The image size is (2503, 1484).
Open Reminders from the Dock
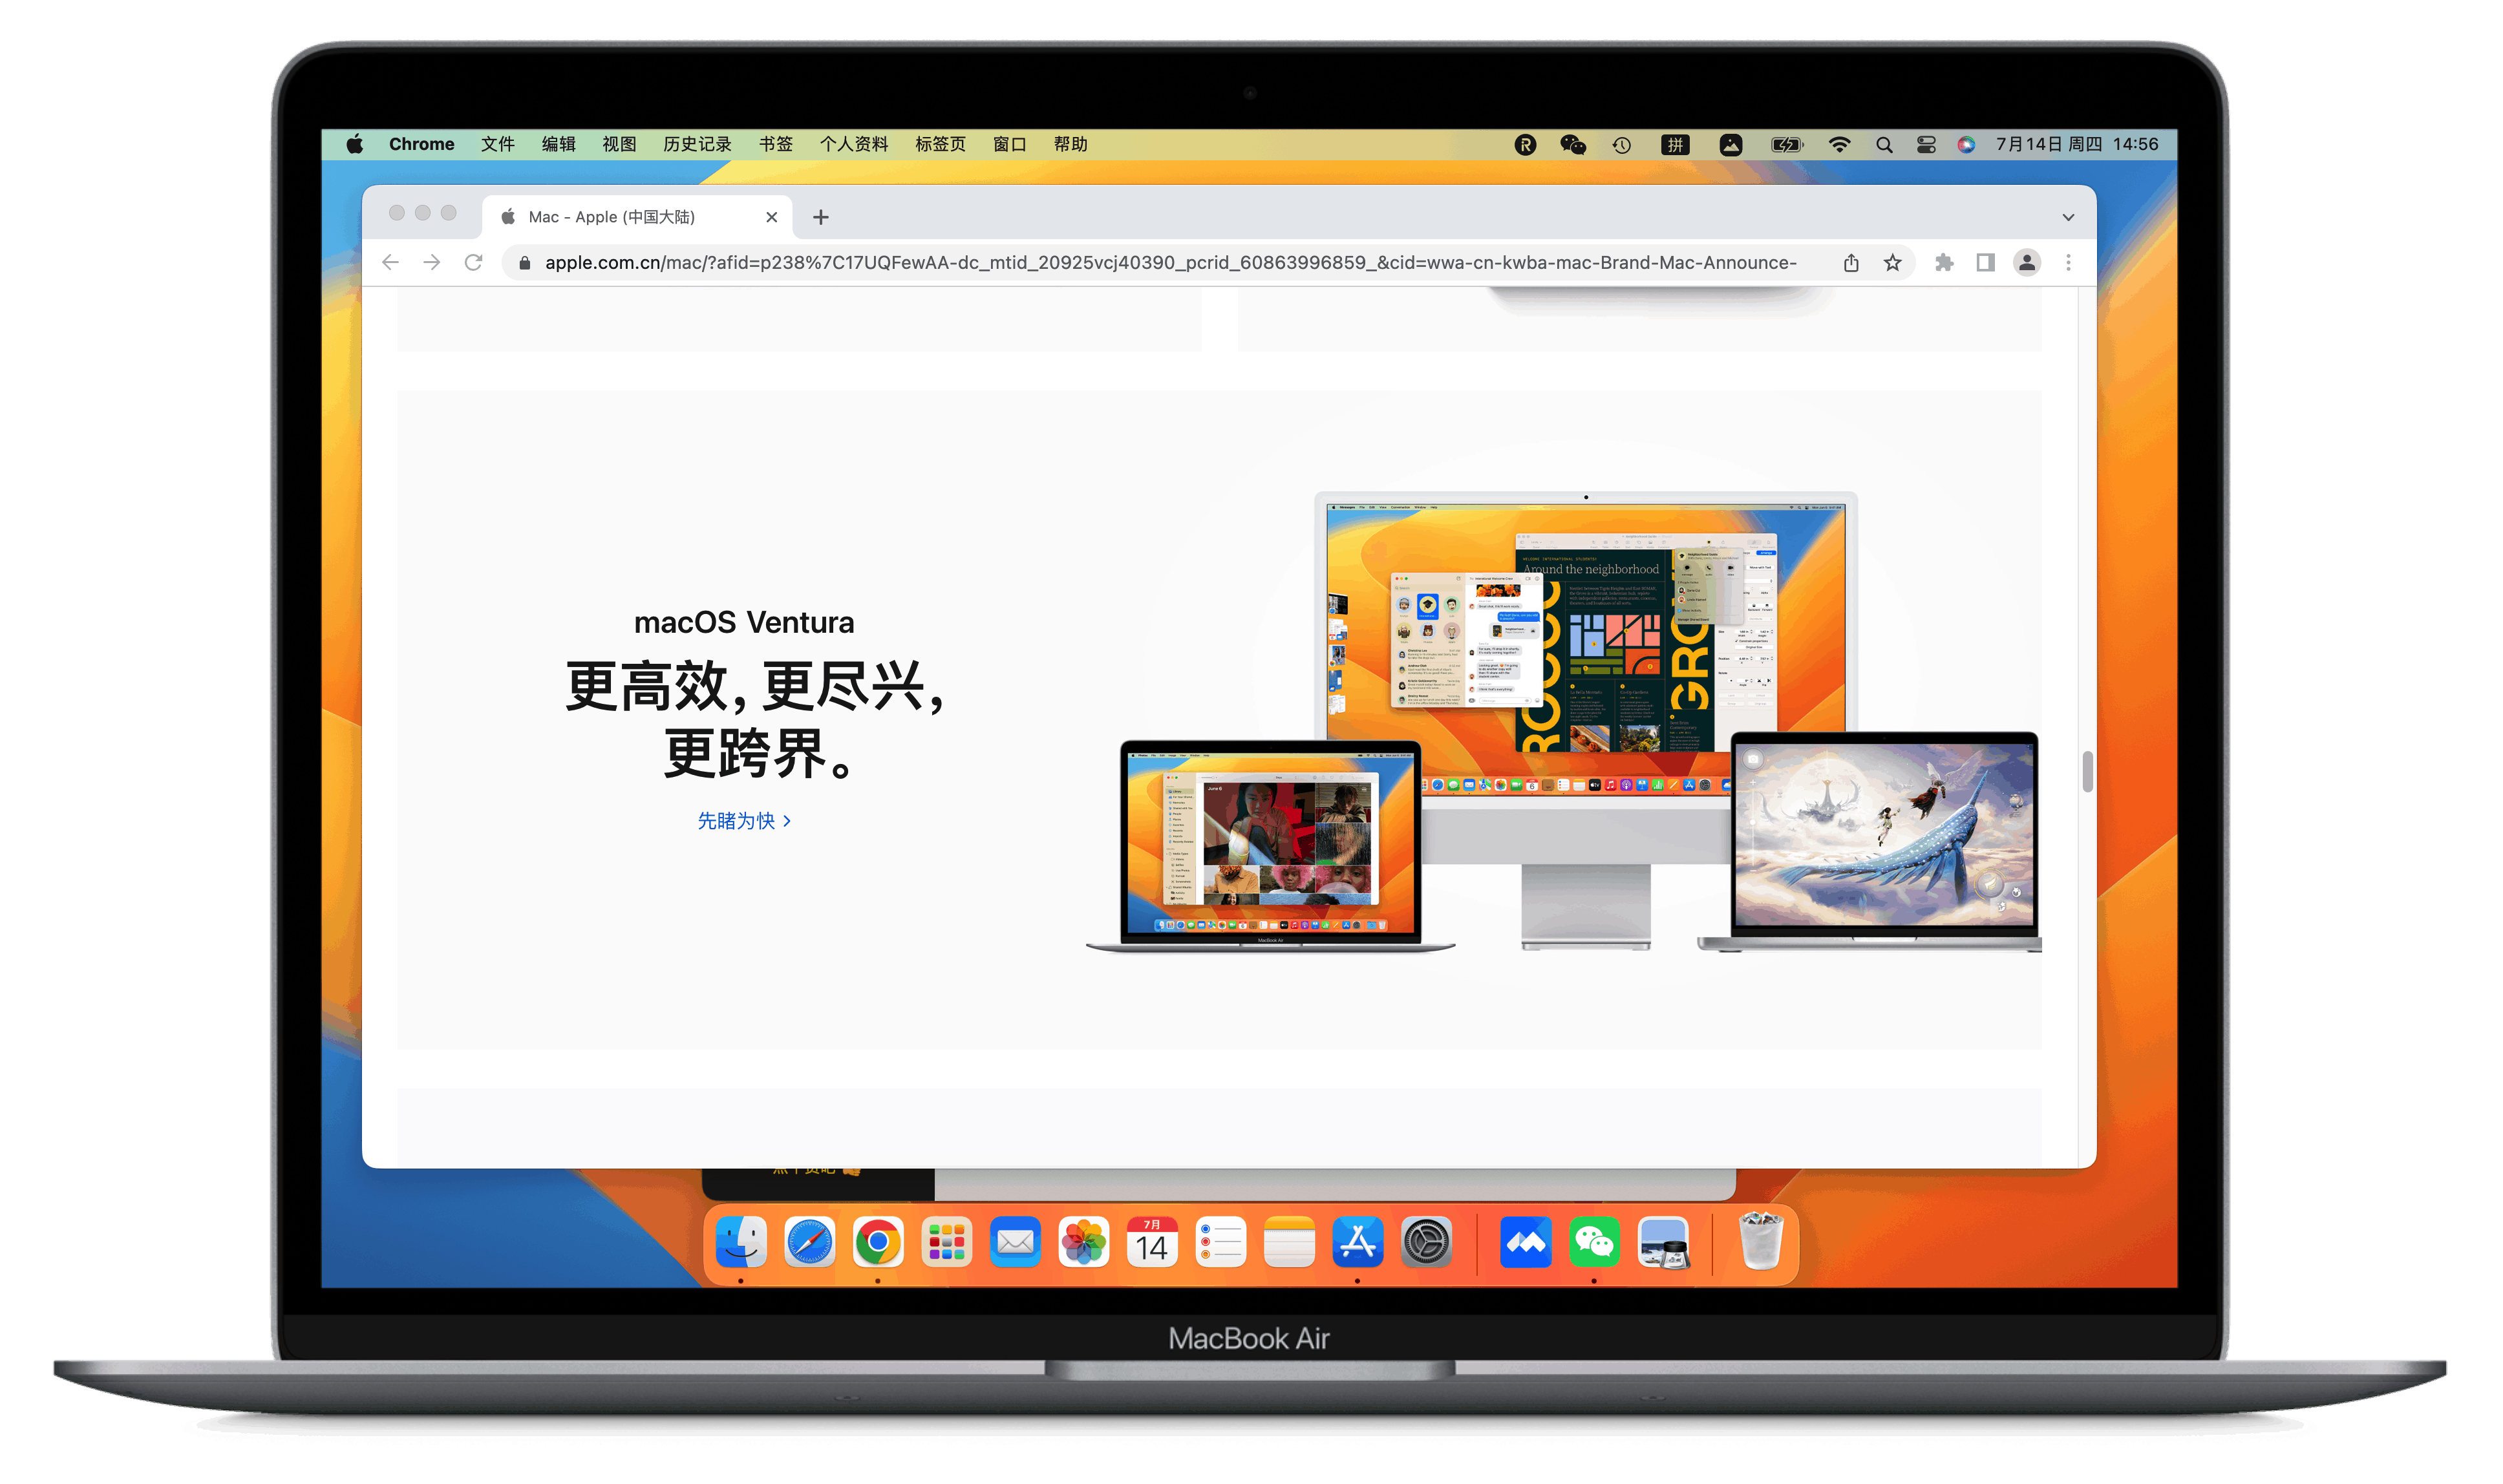1221,1243
